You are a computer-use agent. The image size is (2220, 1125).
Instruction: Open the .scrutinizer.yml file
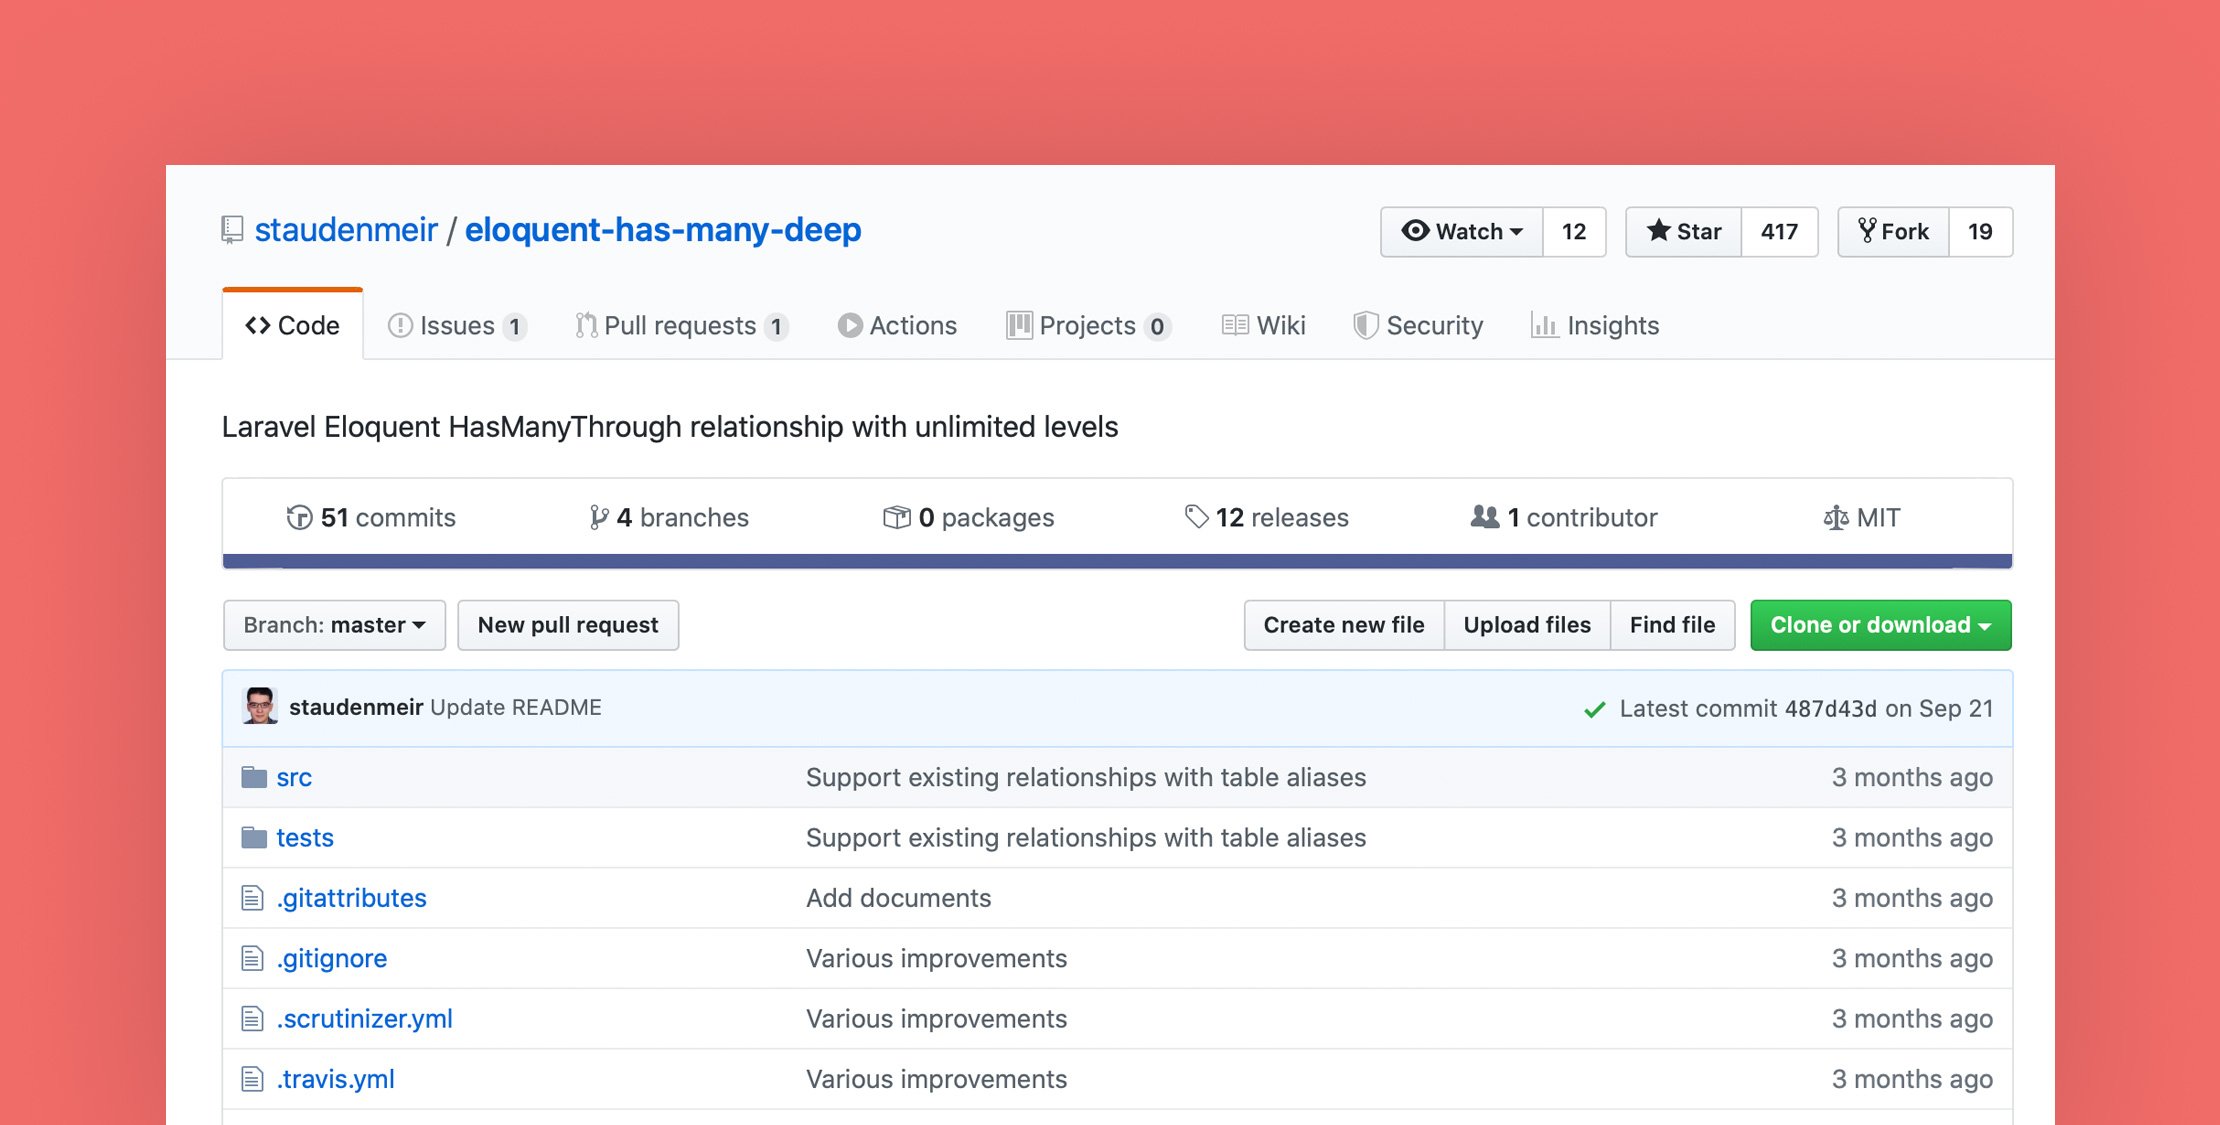(365, 1019)
